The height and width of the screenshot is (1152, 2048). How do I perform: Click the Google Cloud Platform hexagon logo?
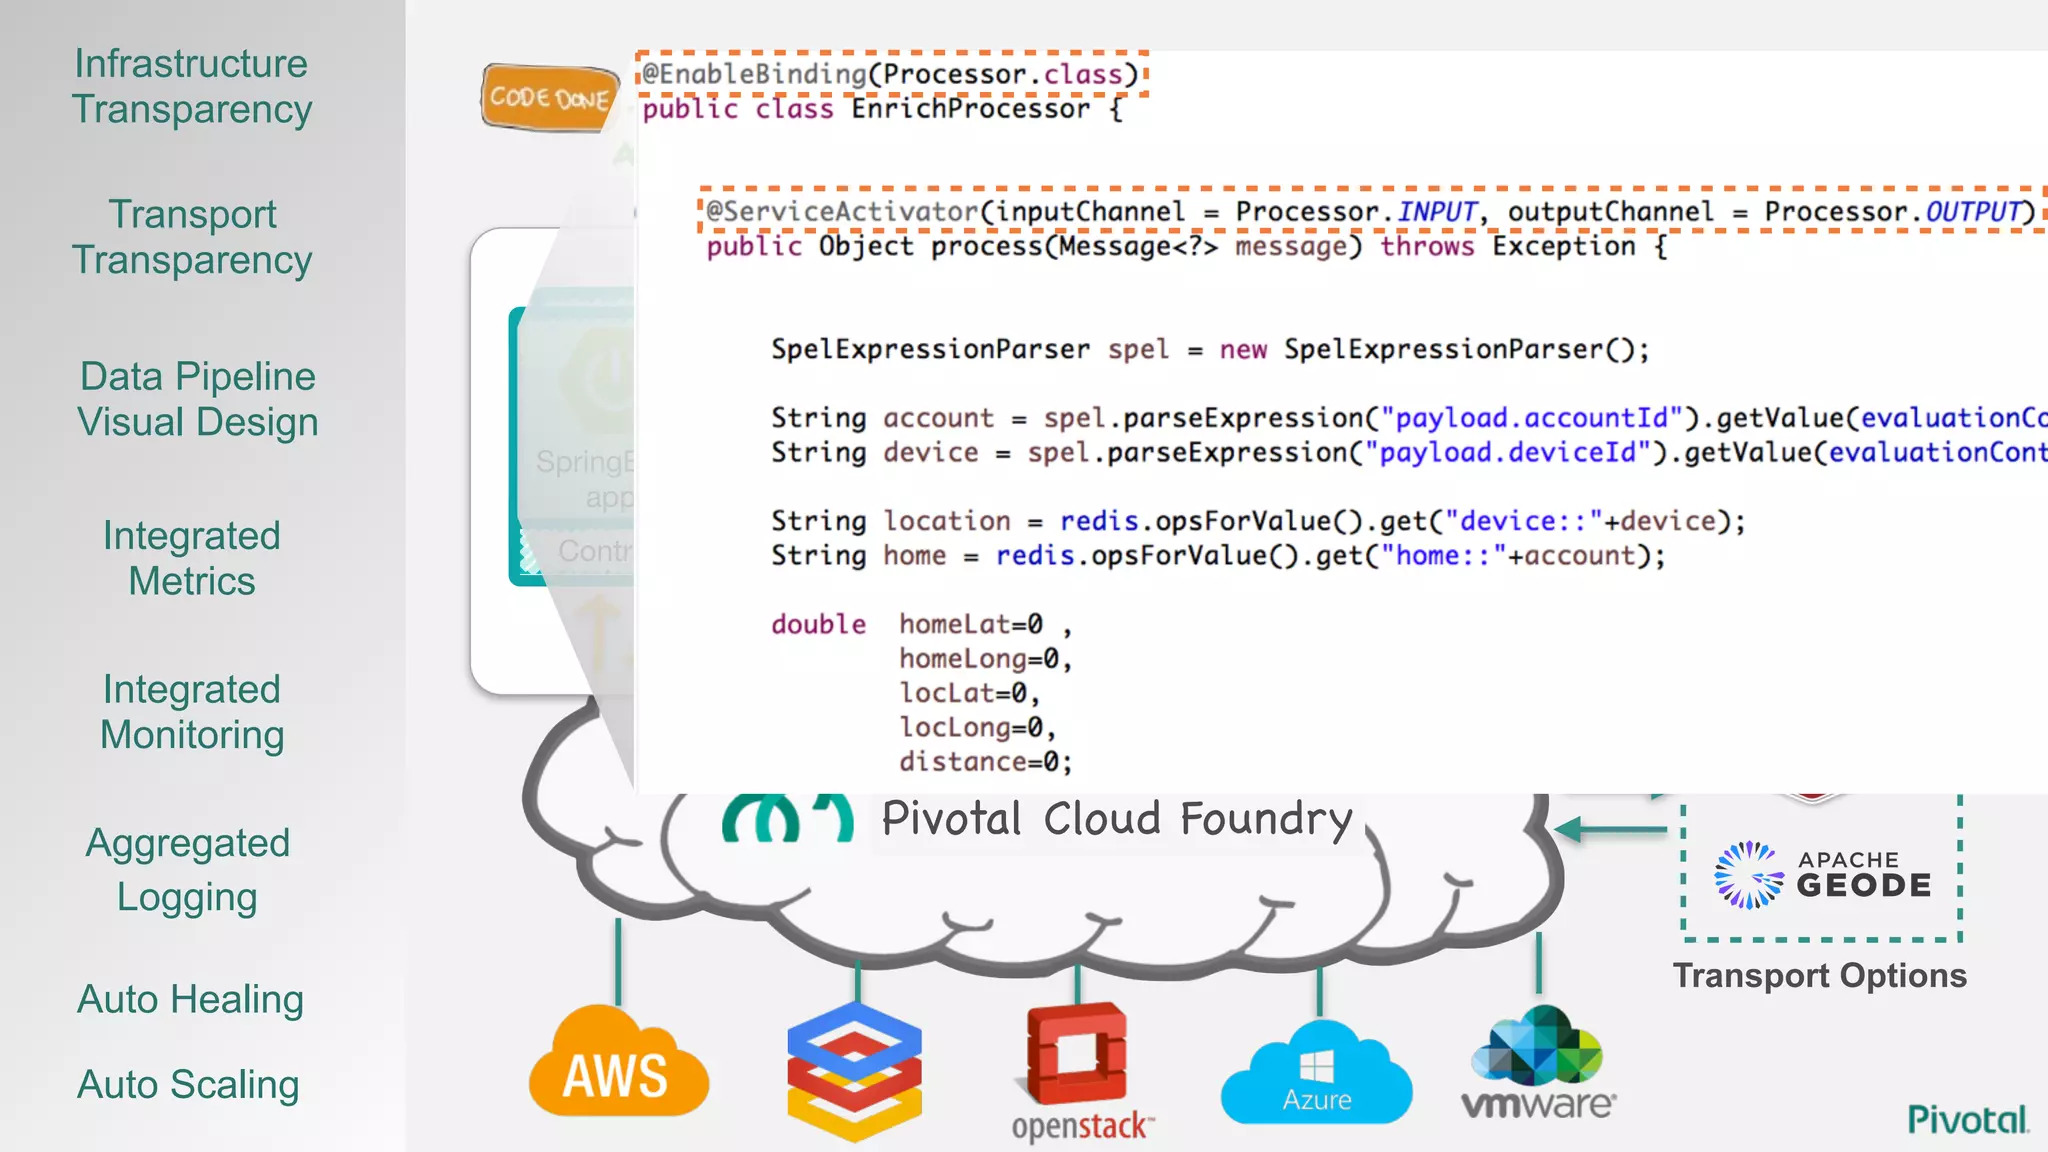click(x=854, y=1070)
